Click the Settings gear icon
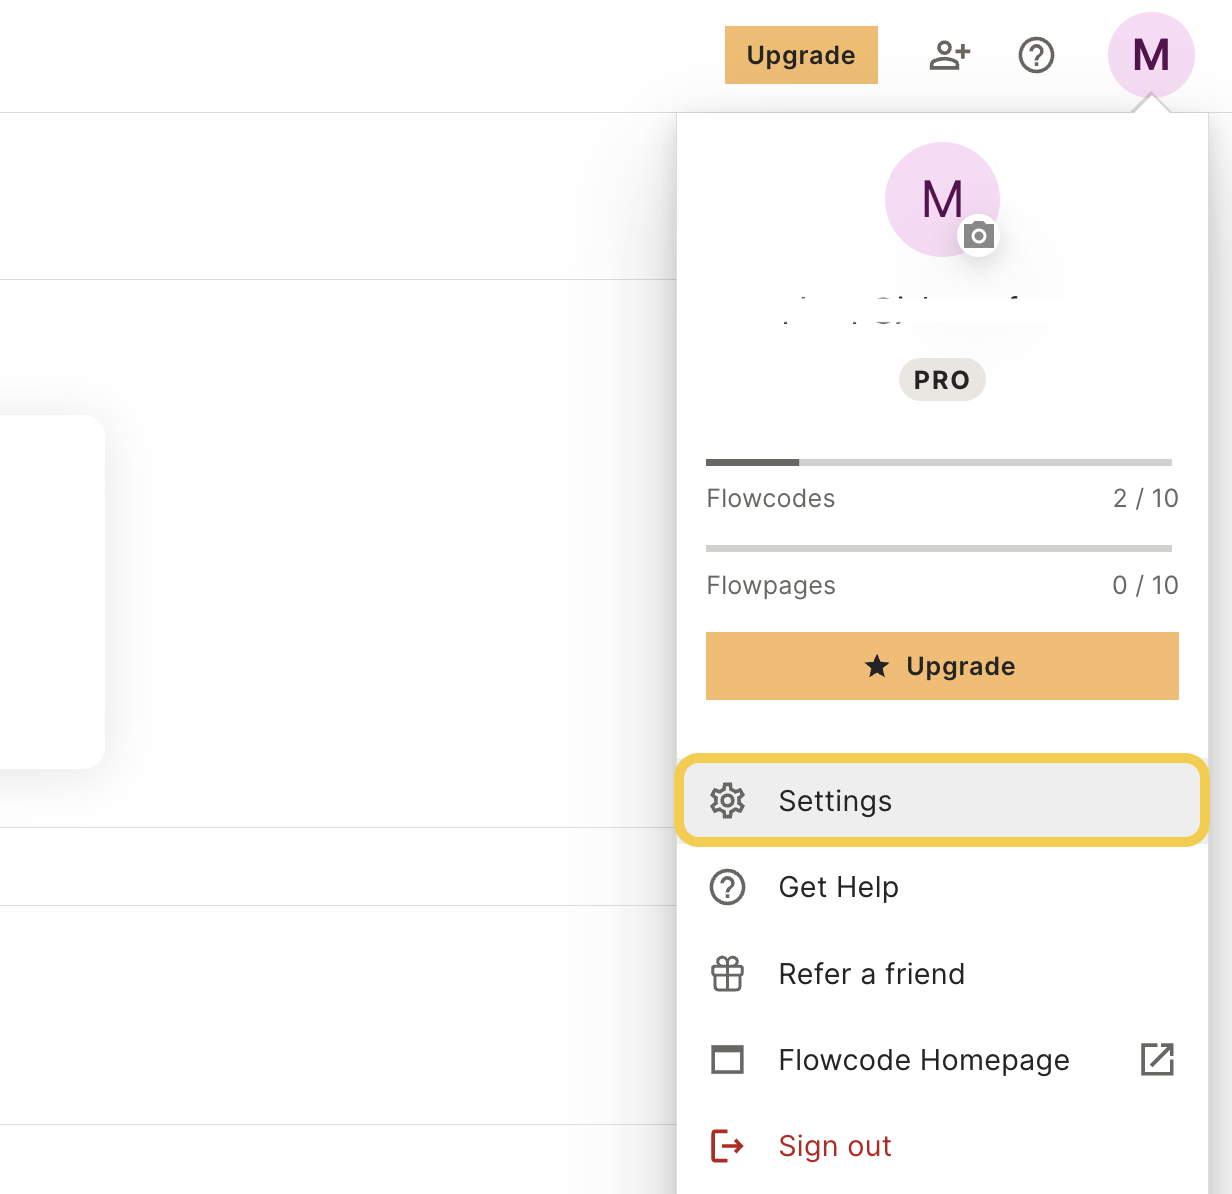 (727, 801)
